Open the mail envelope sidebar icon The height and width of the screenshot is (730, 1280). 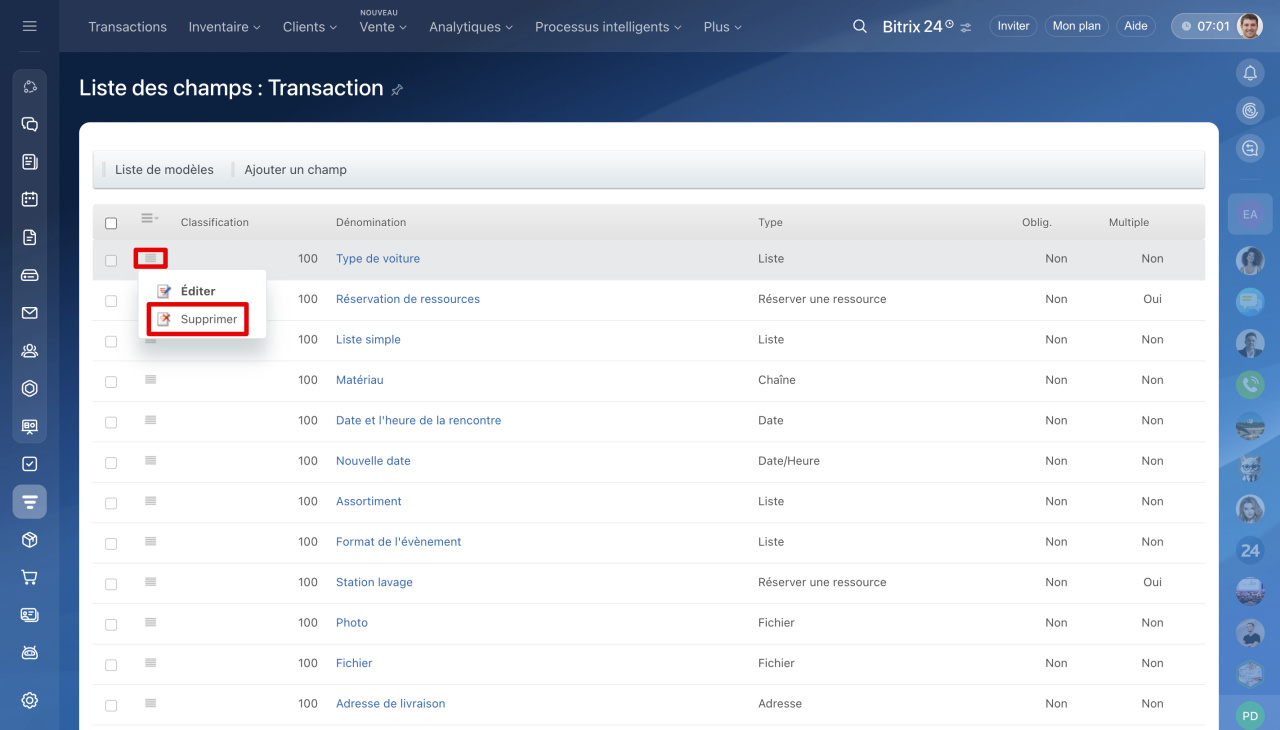coord(30,313)
